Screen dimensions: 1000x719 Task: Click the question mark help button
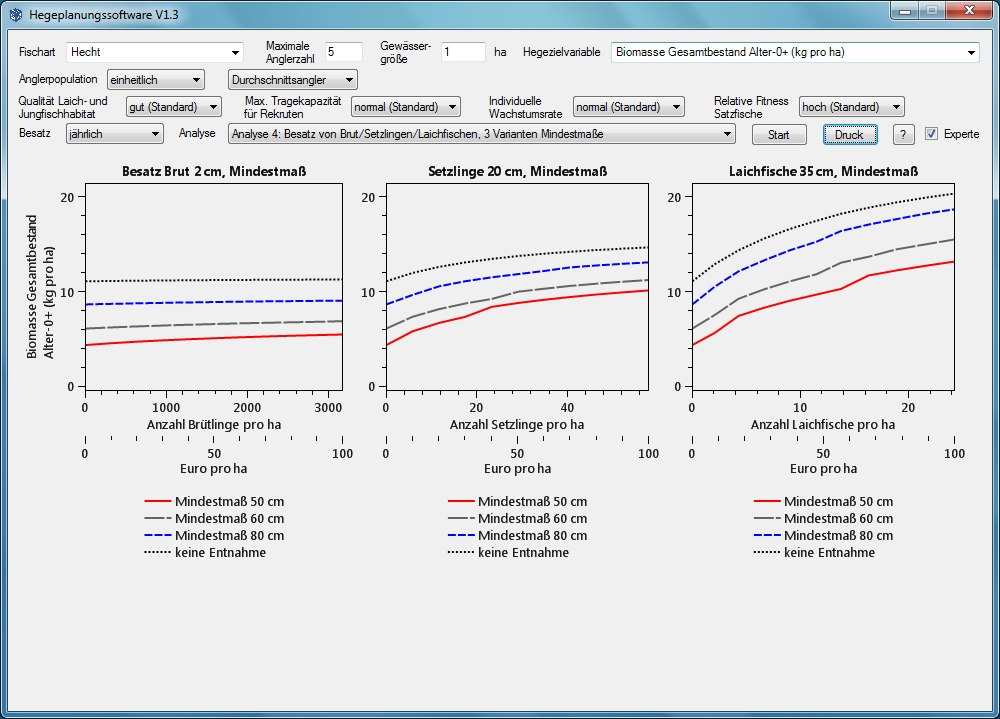pyautogui.click(x=903, y=135)
